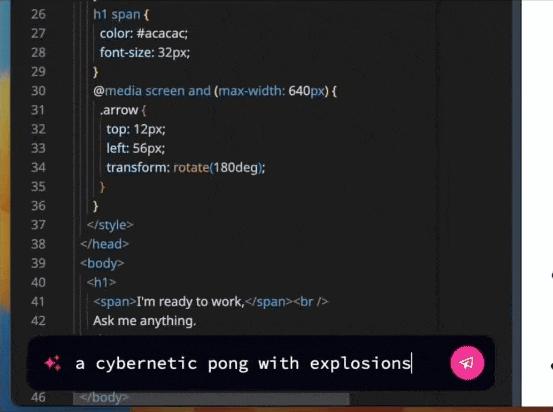Click the closing '</head>' tag
Viewport: 553px width, 412px height.
click(105, 244)
